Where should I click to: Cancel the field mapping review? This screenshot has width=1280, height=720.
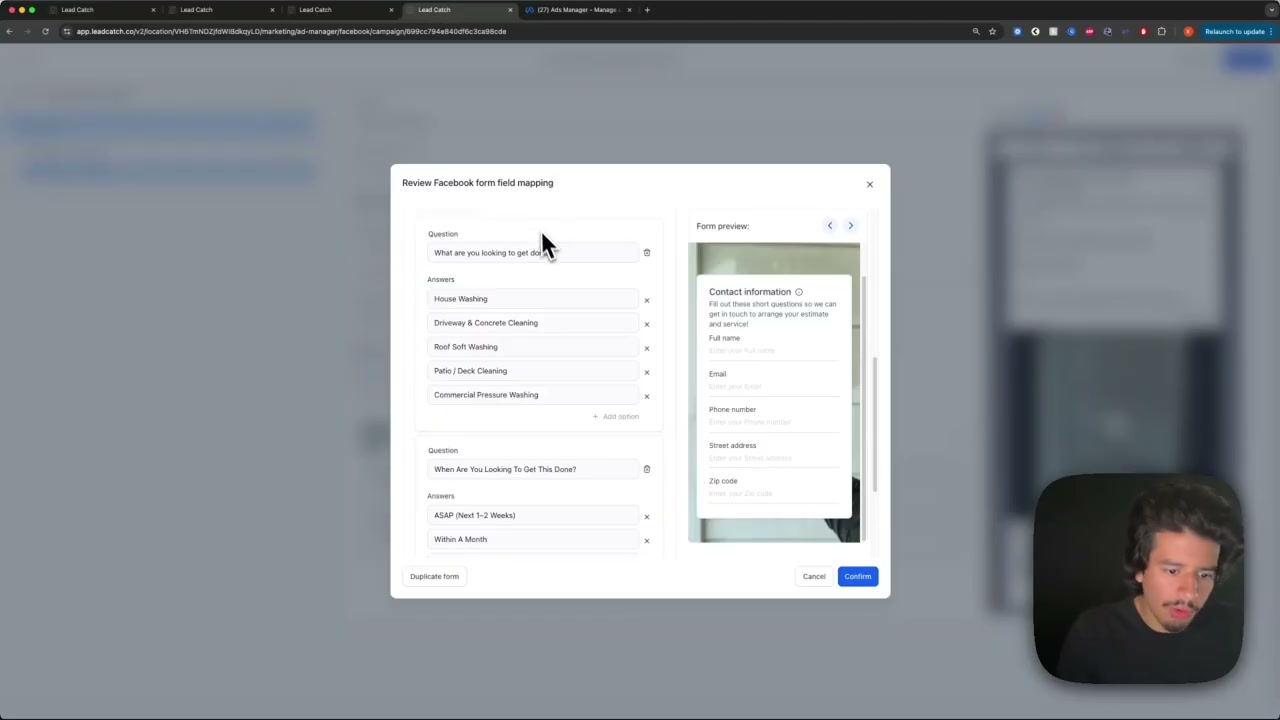tap(814, 576)
